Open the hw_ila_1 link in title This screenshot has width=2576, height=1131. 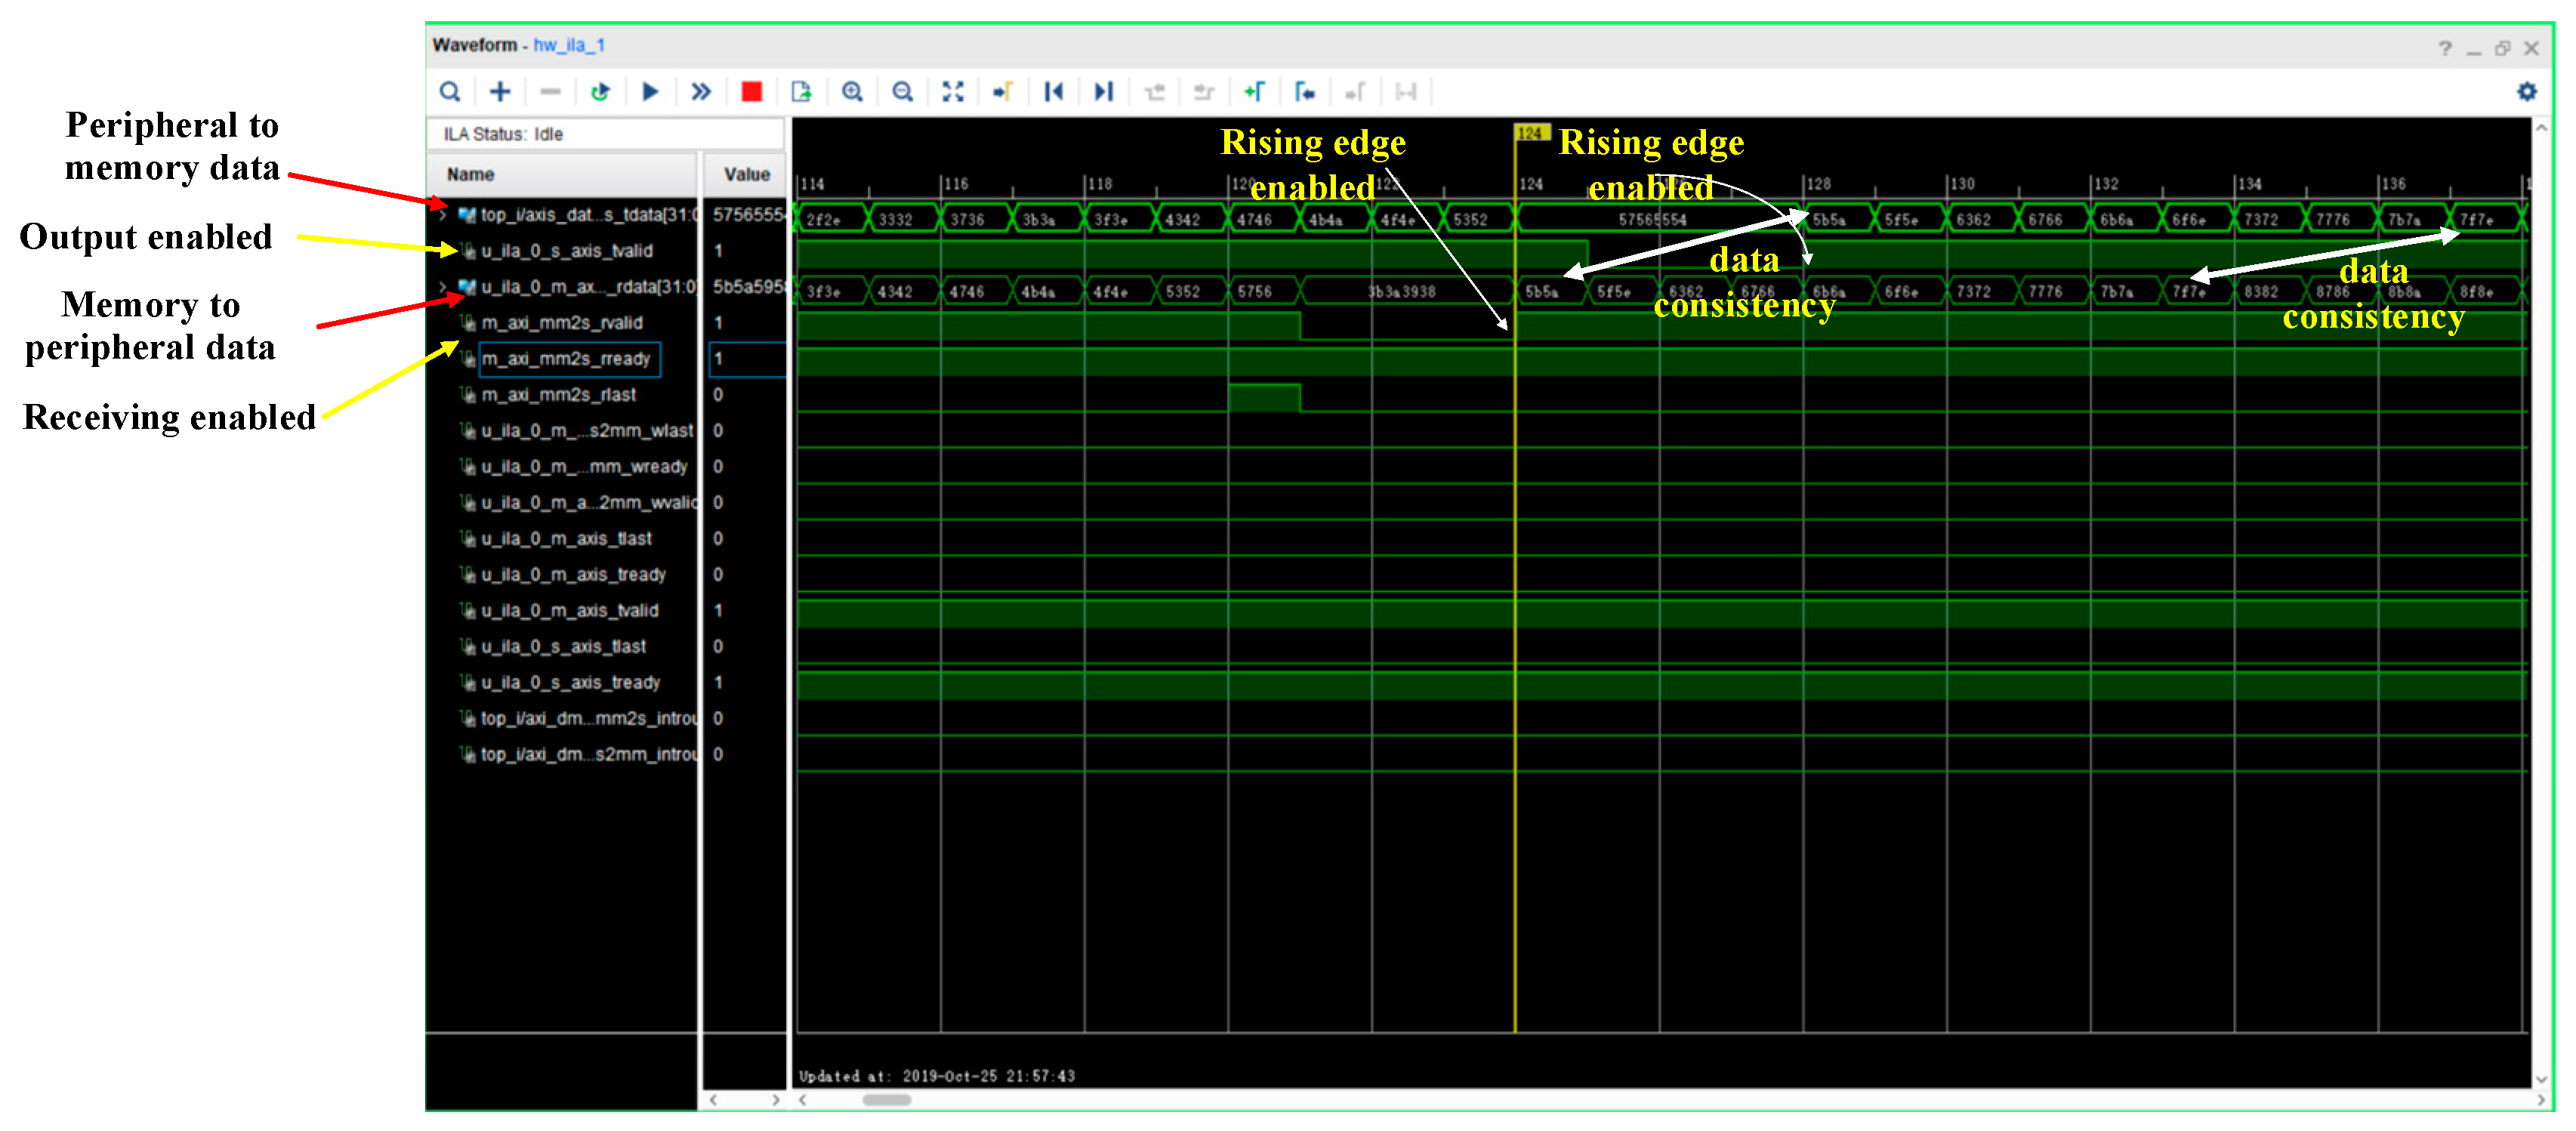tap(569, 45)
